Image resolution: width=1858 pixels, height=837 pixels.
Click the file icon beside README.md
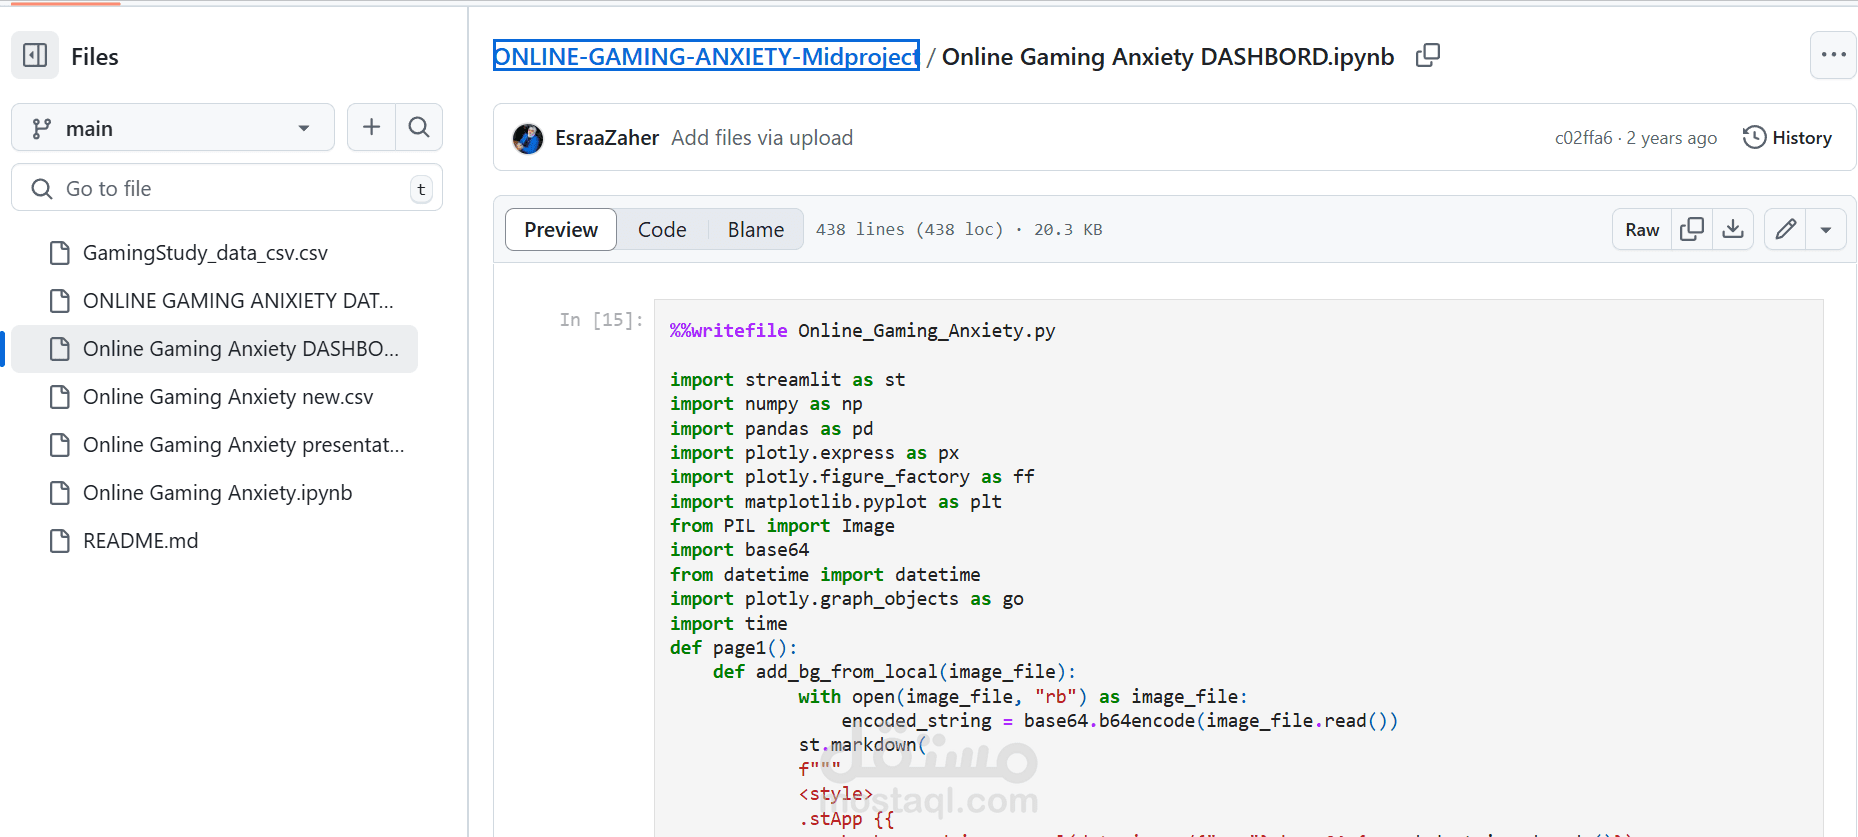[60, 541]
